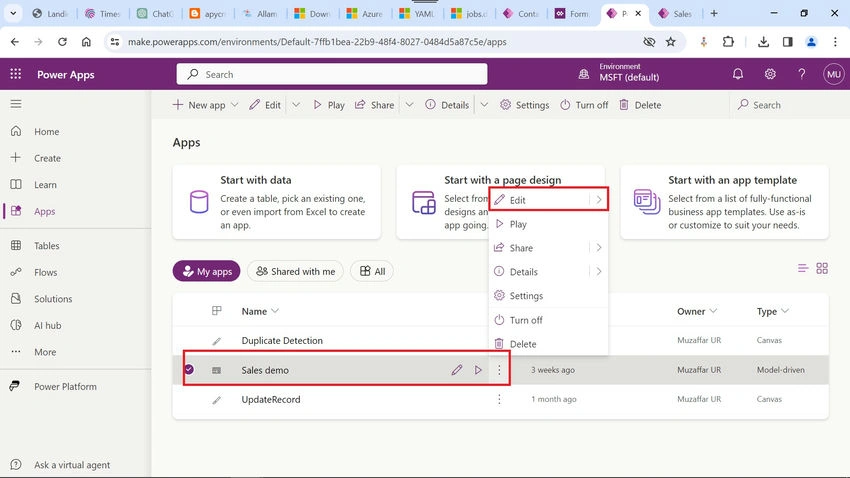This screenshot has width=850, height=478.
Task: Collapse the left navigation hamburger menu
Action: click(16, 104)
